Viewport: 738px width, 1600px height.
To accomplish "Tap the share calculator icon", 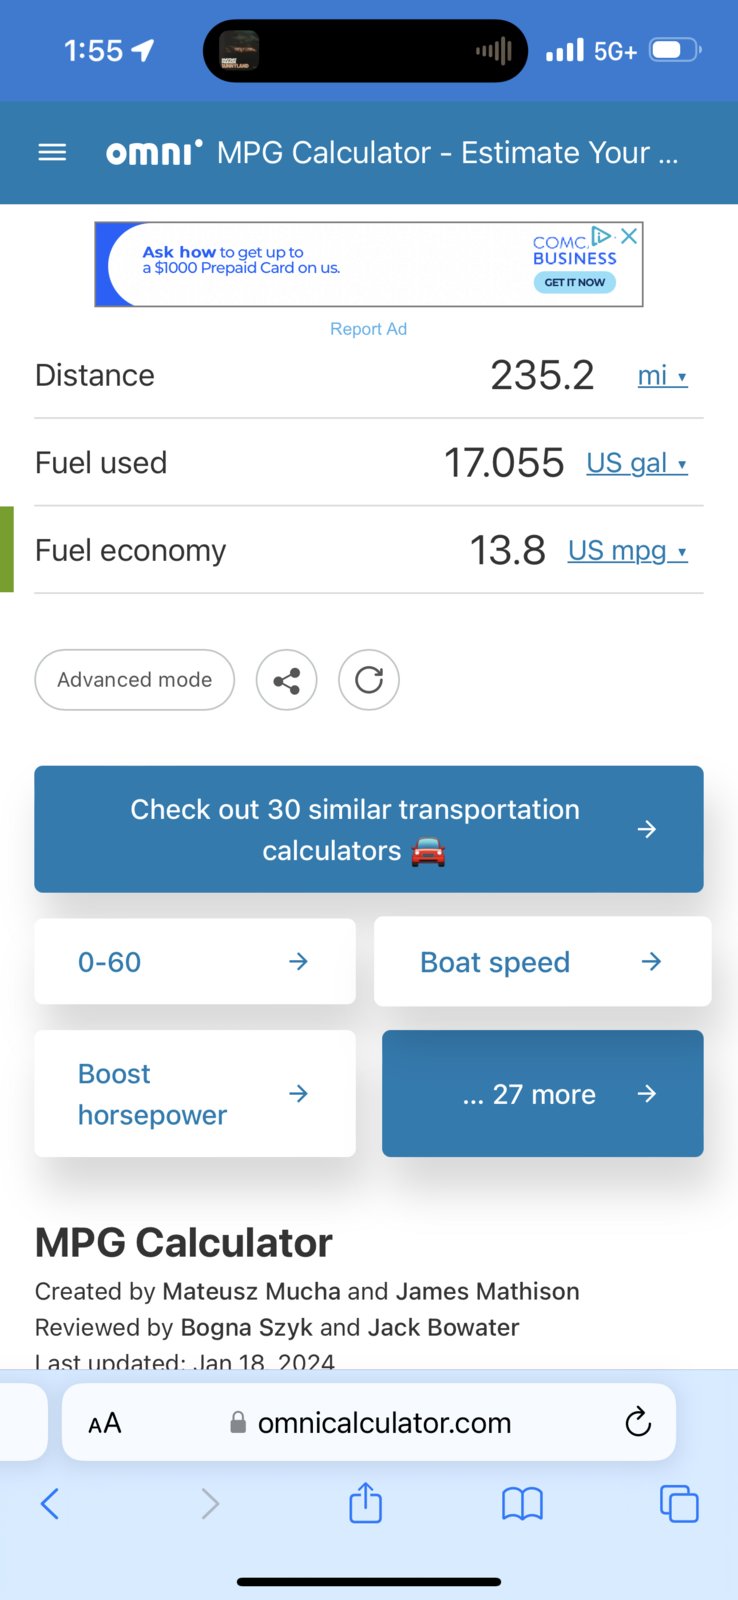I will [287, 681].
